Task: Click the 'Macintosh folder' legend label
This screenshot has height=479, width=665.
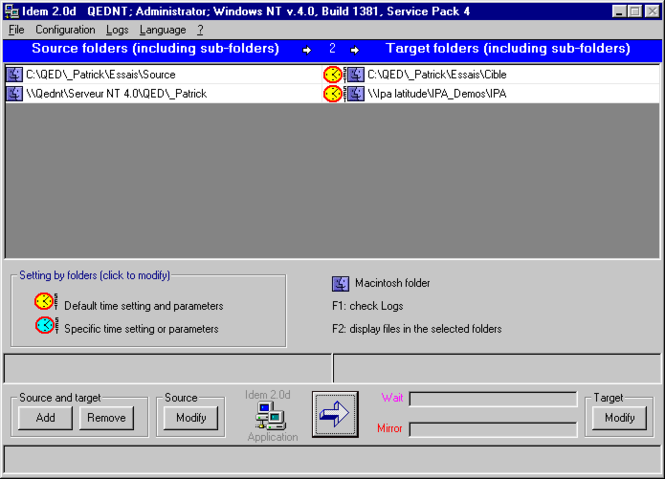Action: pos(393,283)
